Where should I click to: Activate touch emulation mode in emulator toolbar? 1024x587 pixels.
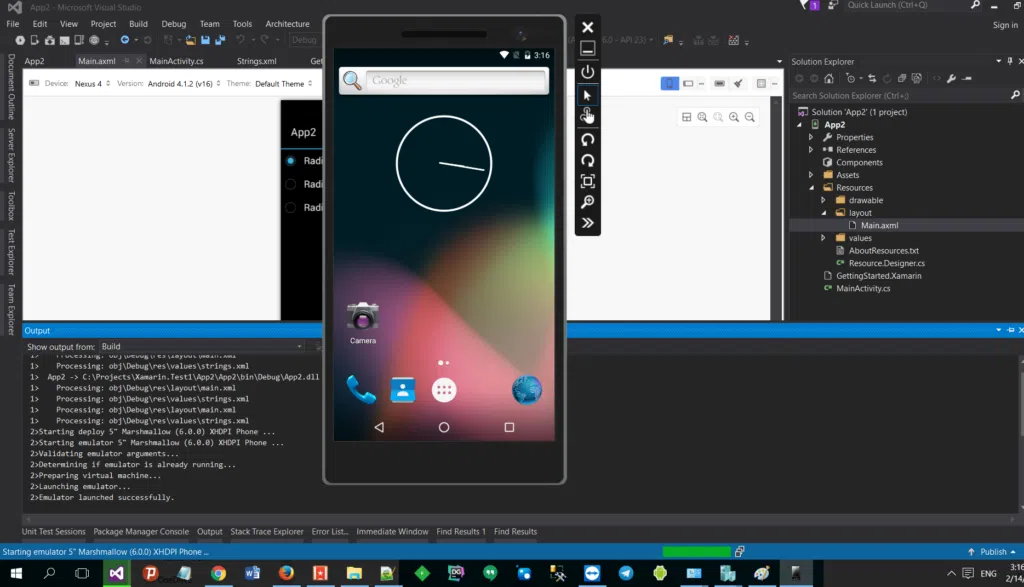click(587, 115)
